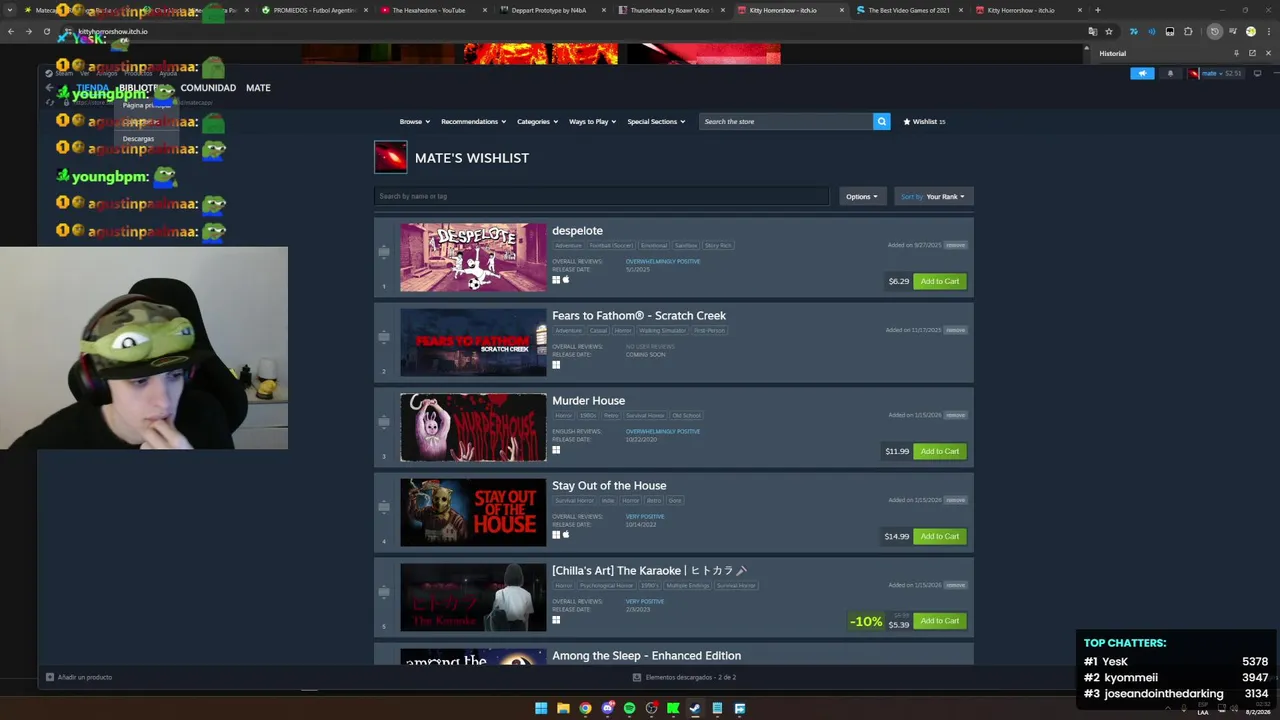Open The Karaoke game thumbnail
Viewport: 1280px width, 720px height.
point(473,597)
